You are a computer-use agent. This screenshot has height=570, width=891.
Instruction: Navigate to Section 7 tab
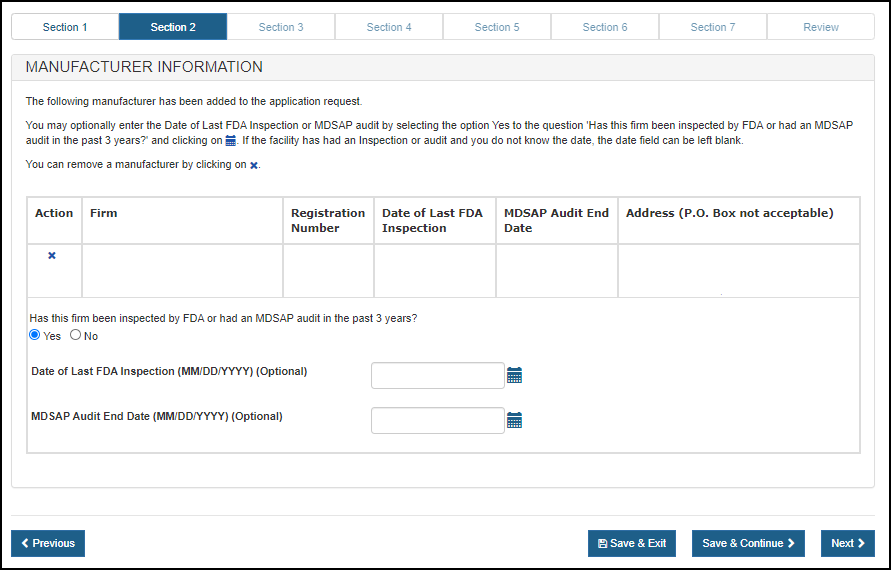point(713,27)
